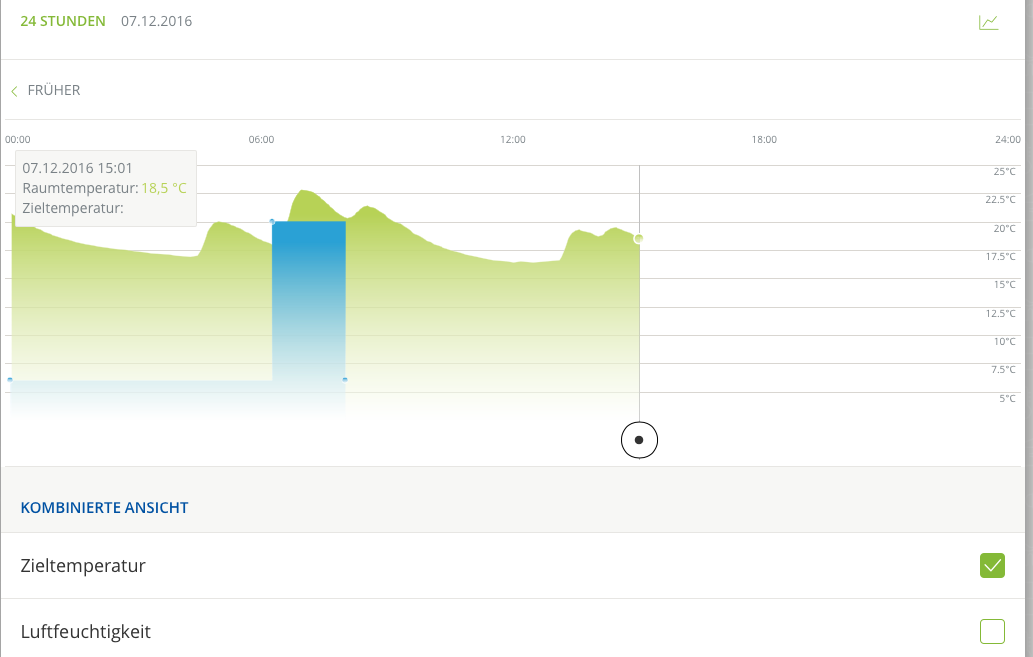Click the 12.5°C axis label
This screenshot has height=657, width=1033.
point(1001,314)
